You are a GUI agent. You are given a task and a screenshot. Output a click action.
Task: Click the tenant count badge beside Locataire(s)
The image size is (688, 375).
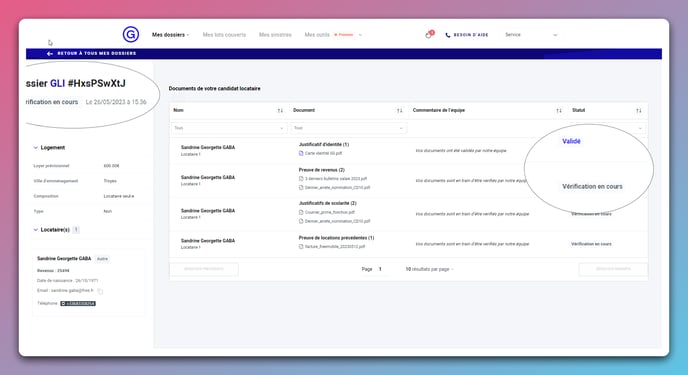coord(76,230)
